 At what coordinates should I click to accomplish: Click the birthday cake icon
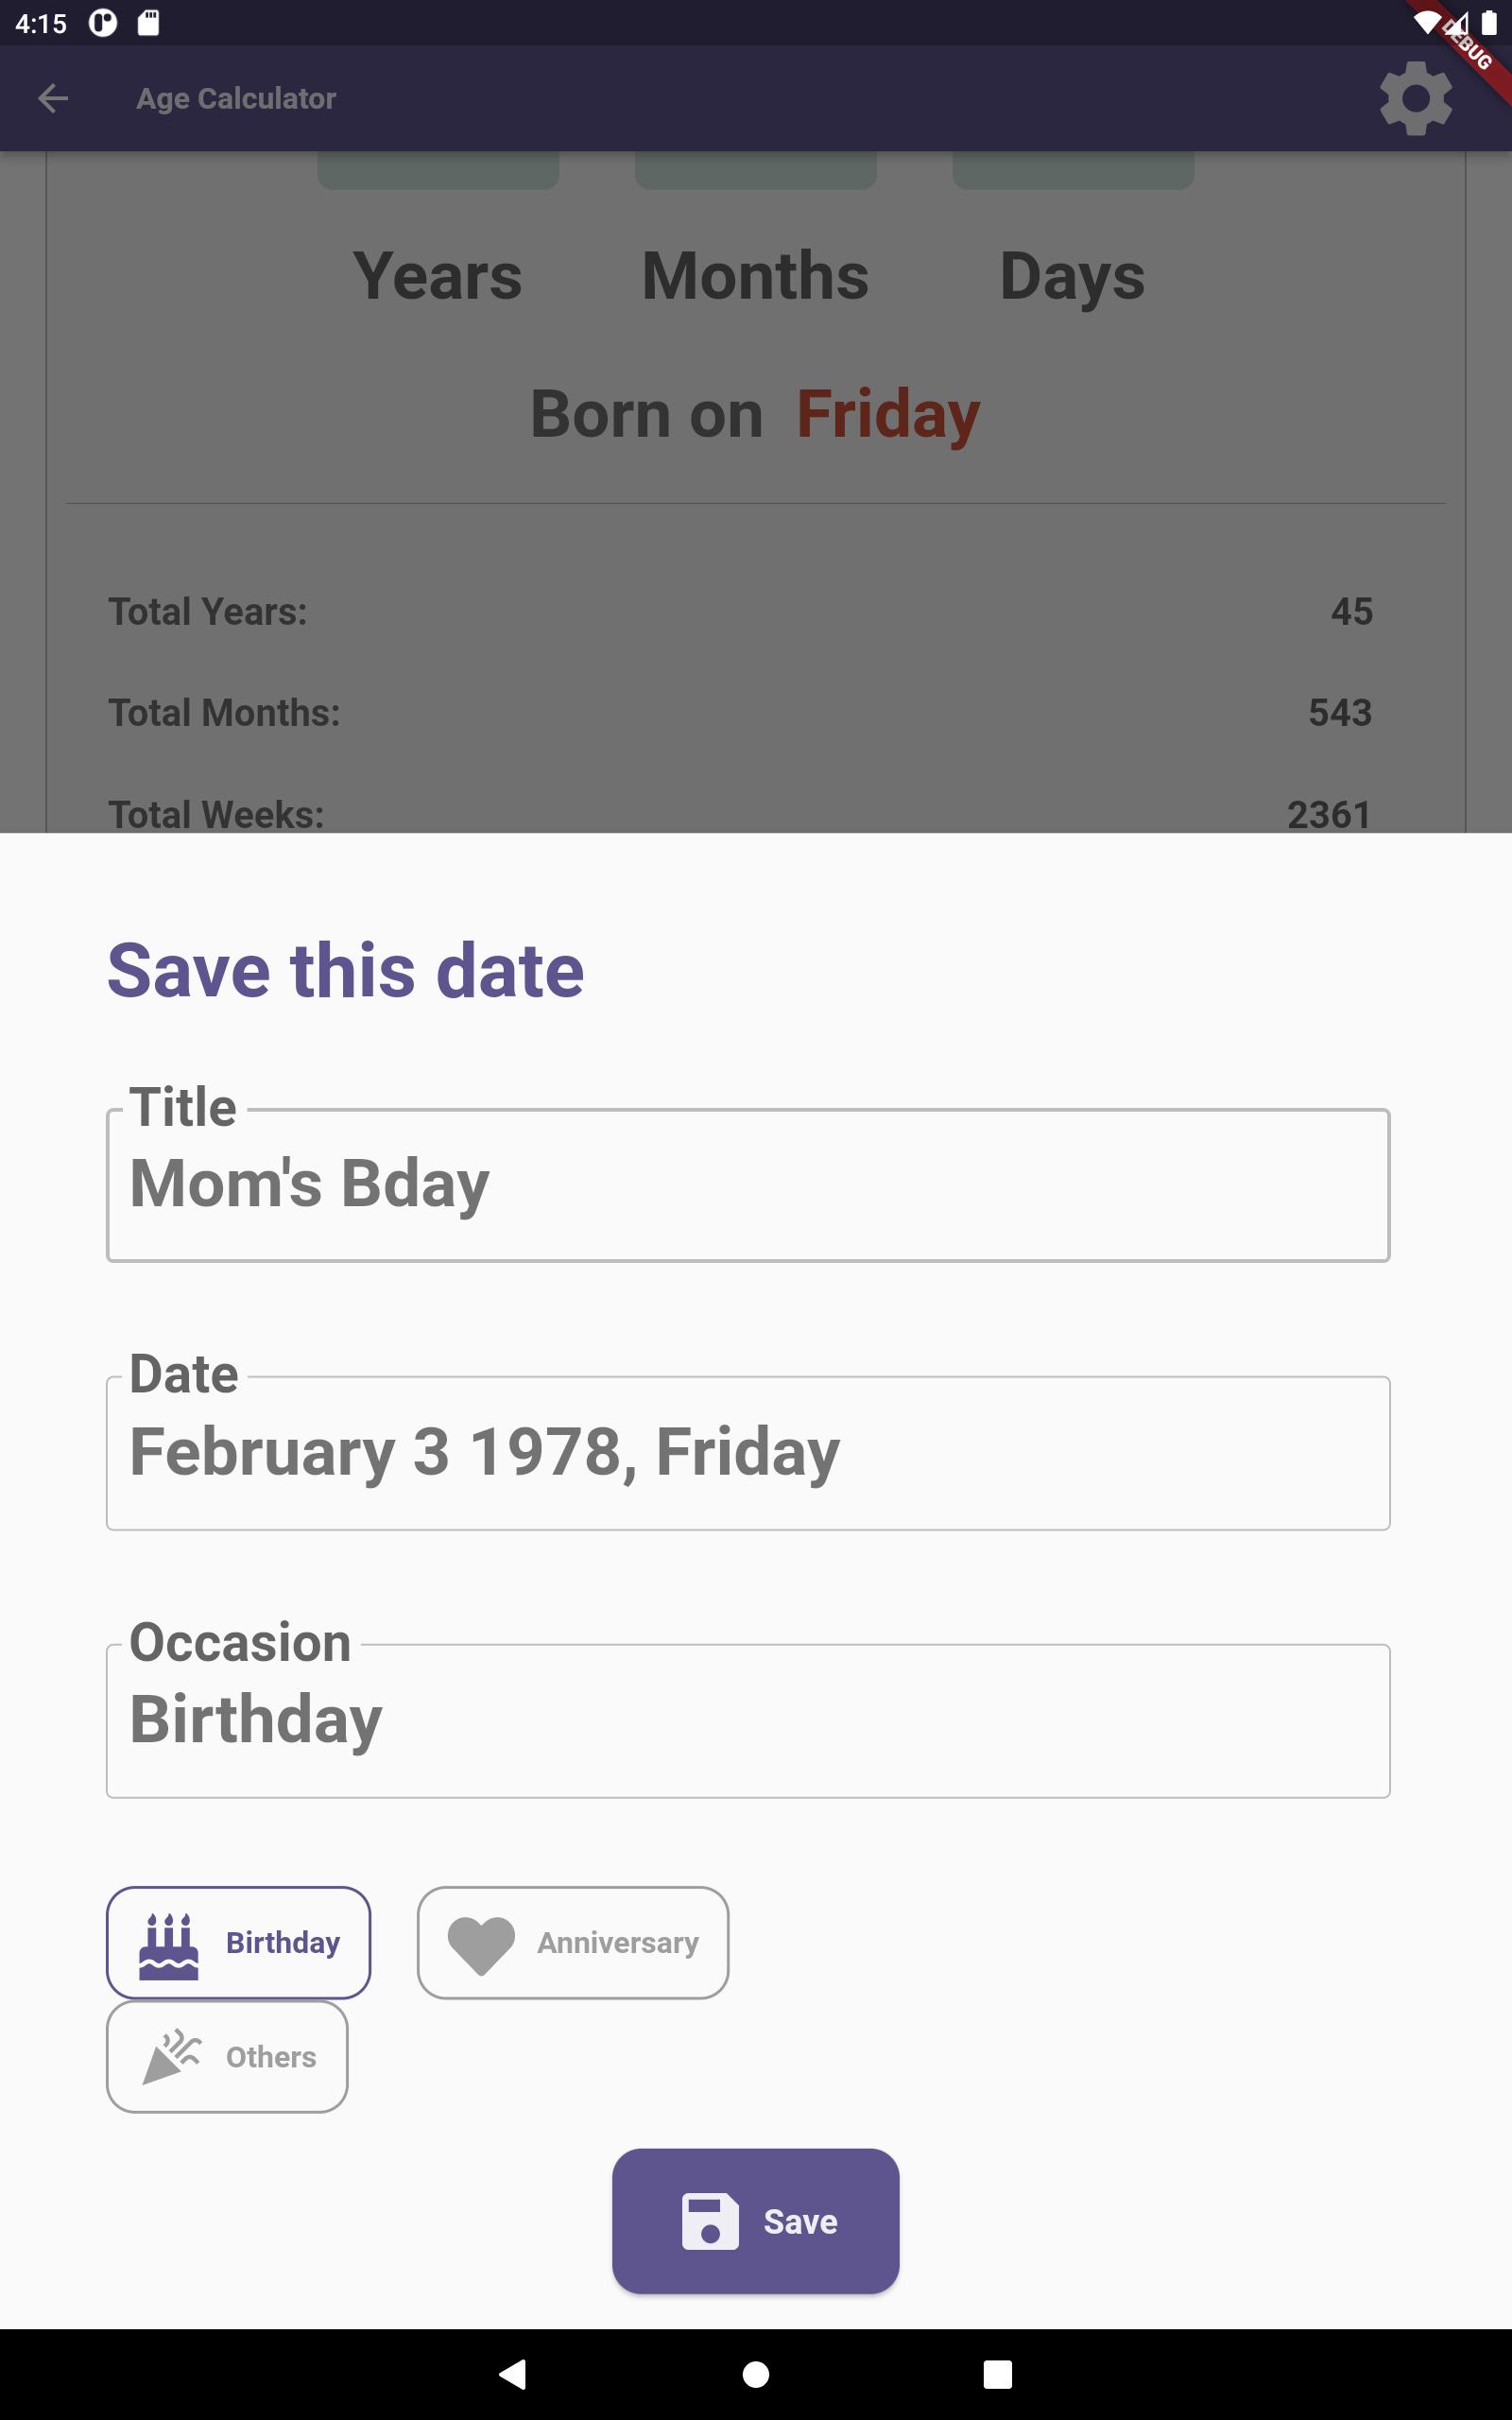point(168,1945)
